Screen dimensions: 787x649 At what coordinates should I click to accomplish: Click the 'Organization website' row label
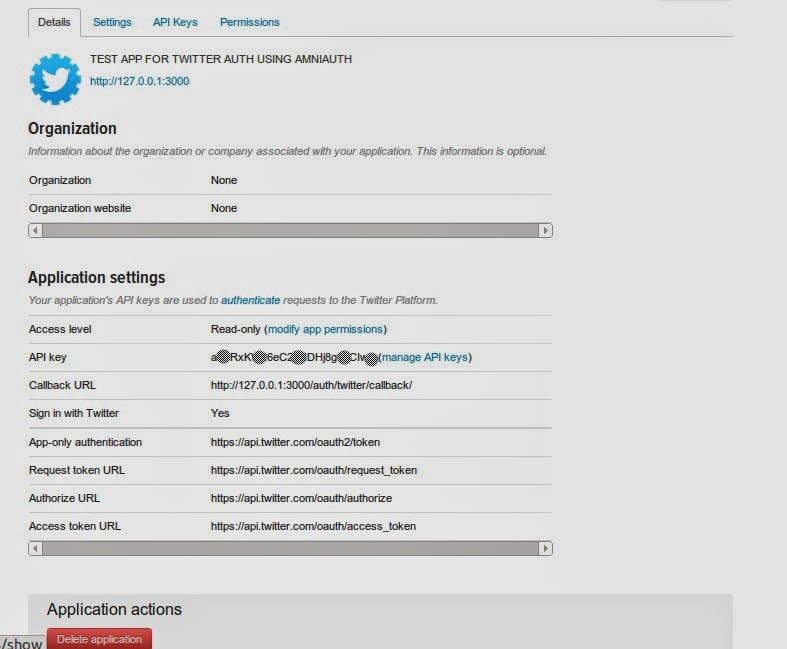pyautogui.click(x=80, y=208)
